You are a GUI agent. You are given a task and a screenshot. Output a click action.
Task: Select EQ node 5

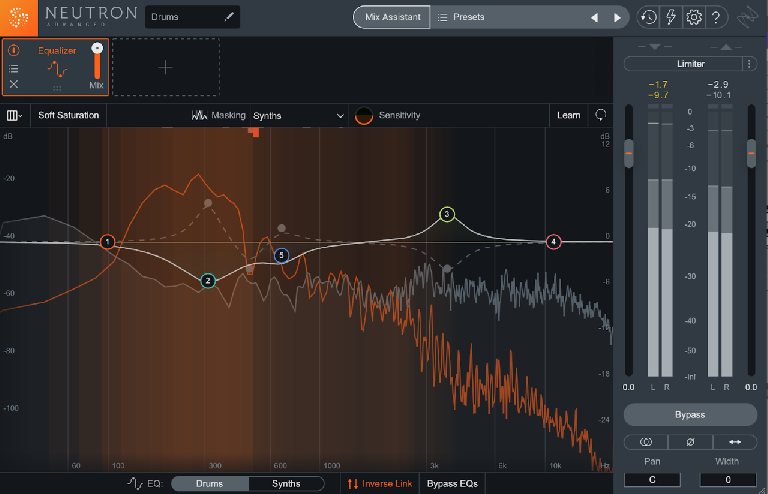pos(281,255)
